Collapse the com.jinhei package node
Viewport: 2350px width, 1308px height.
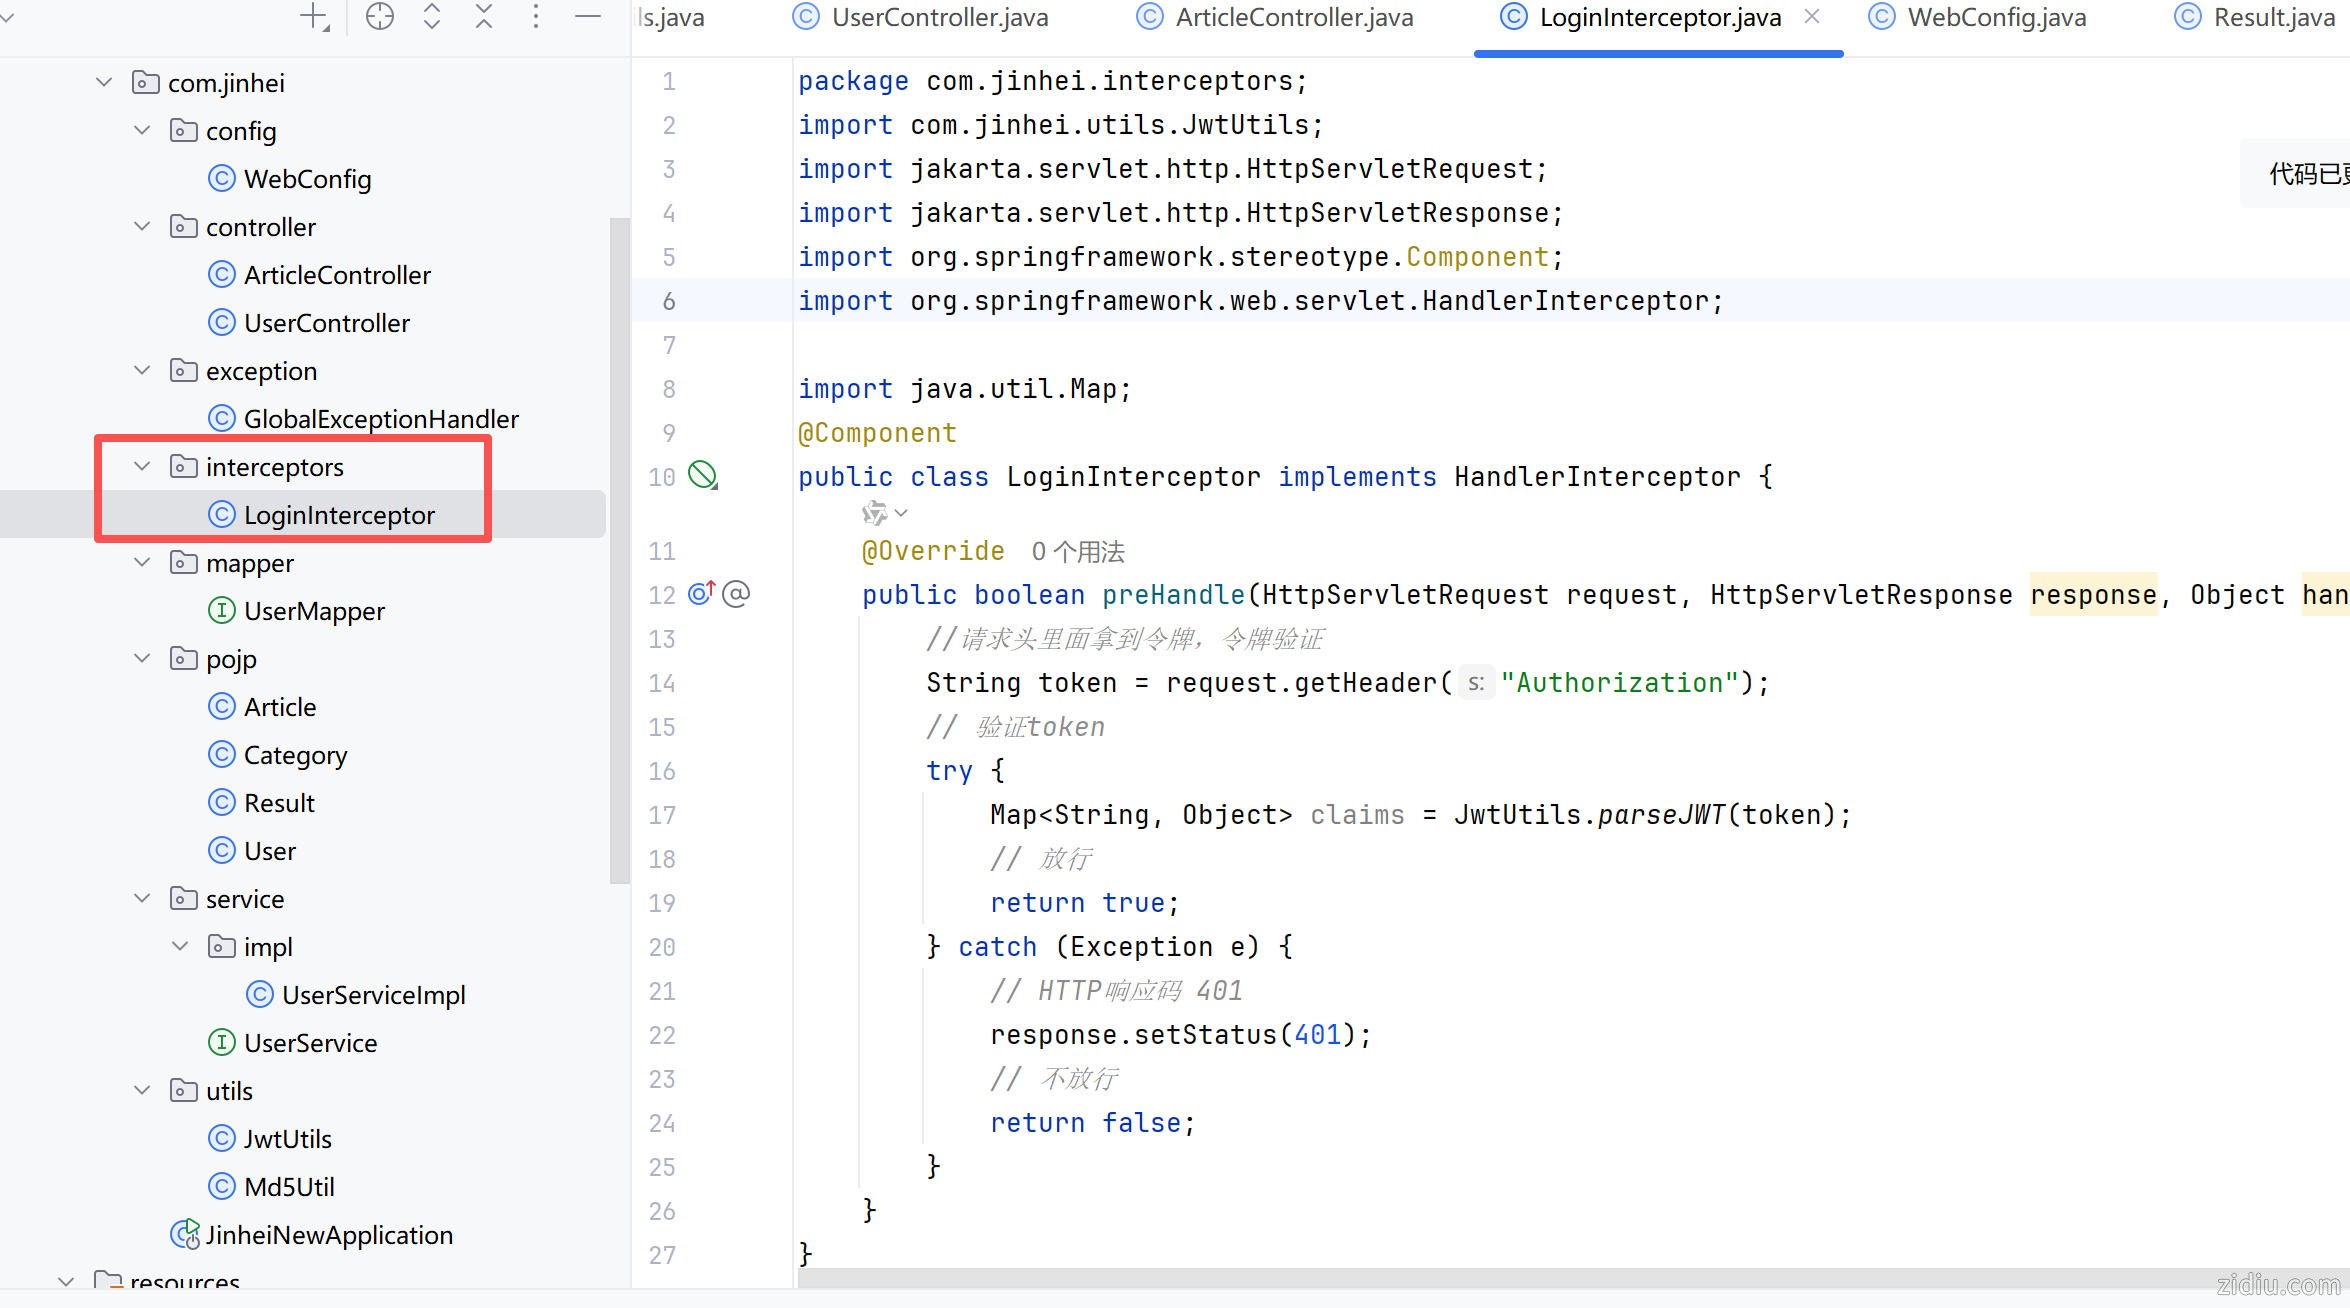(104, 83)
